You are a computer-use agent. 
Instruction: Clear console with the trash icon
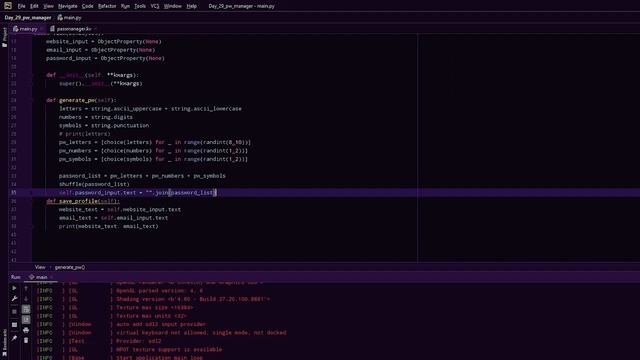point(26,340)
